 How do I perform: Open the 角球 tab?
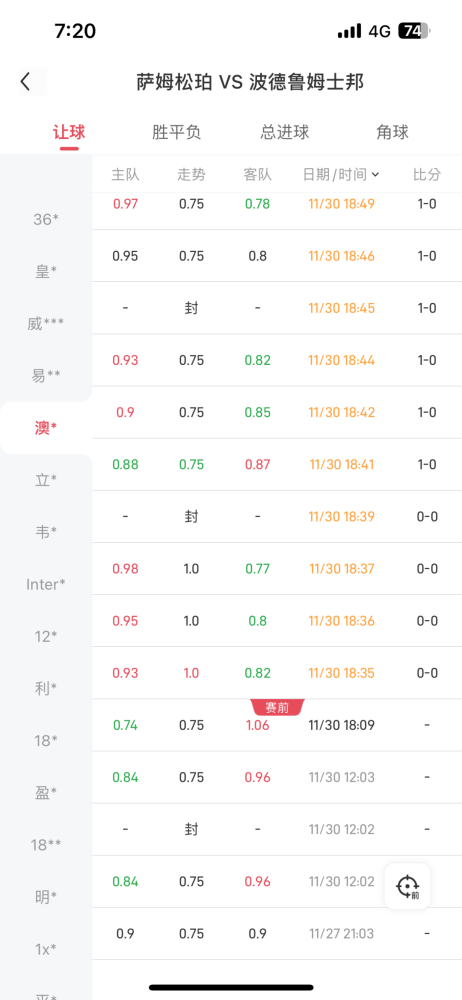point(392,132)
